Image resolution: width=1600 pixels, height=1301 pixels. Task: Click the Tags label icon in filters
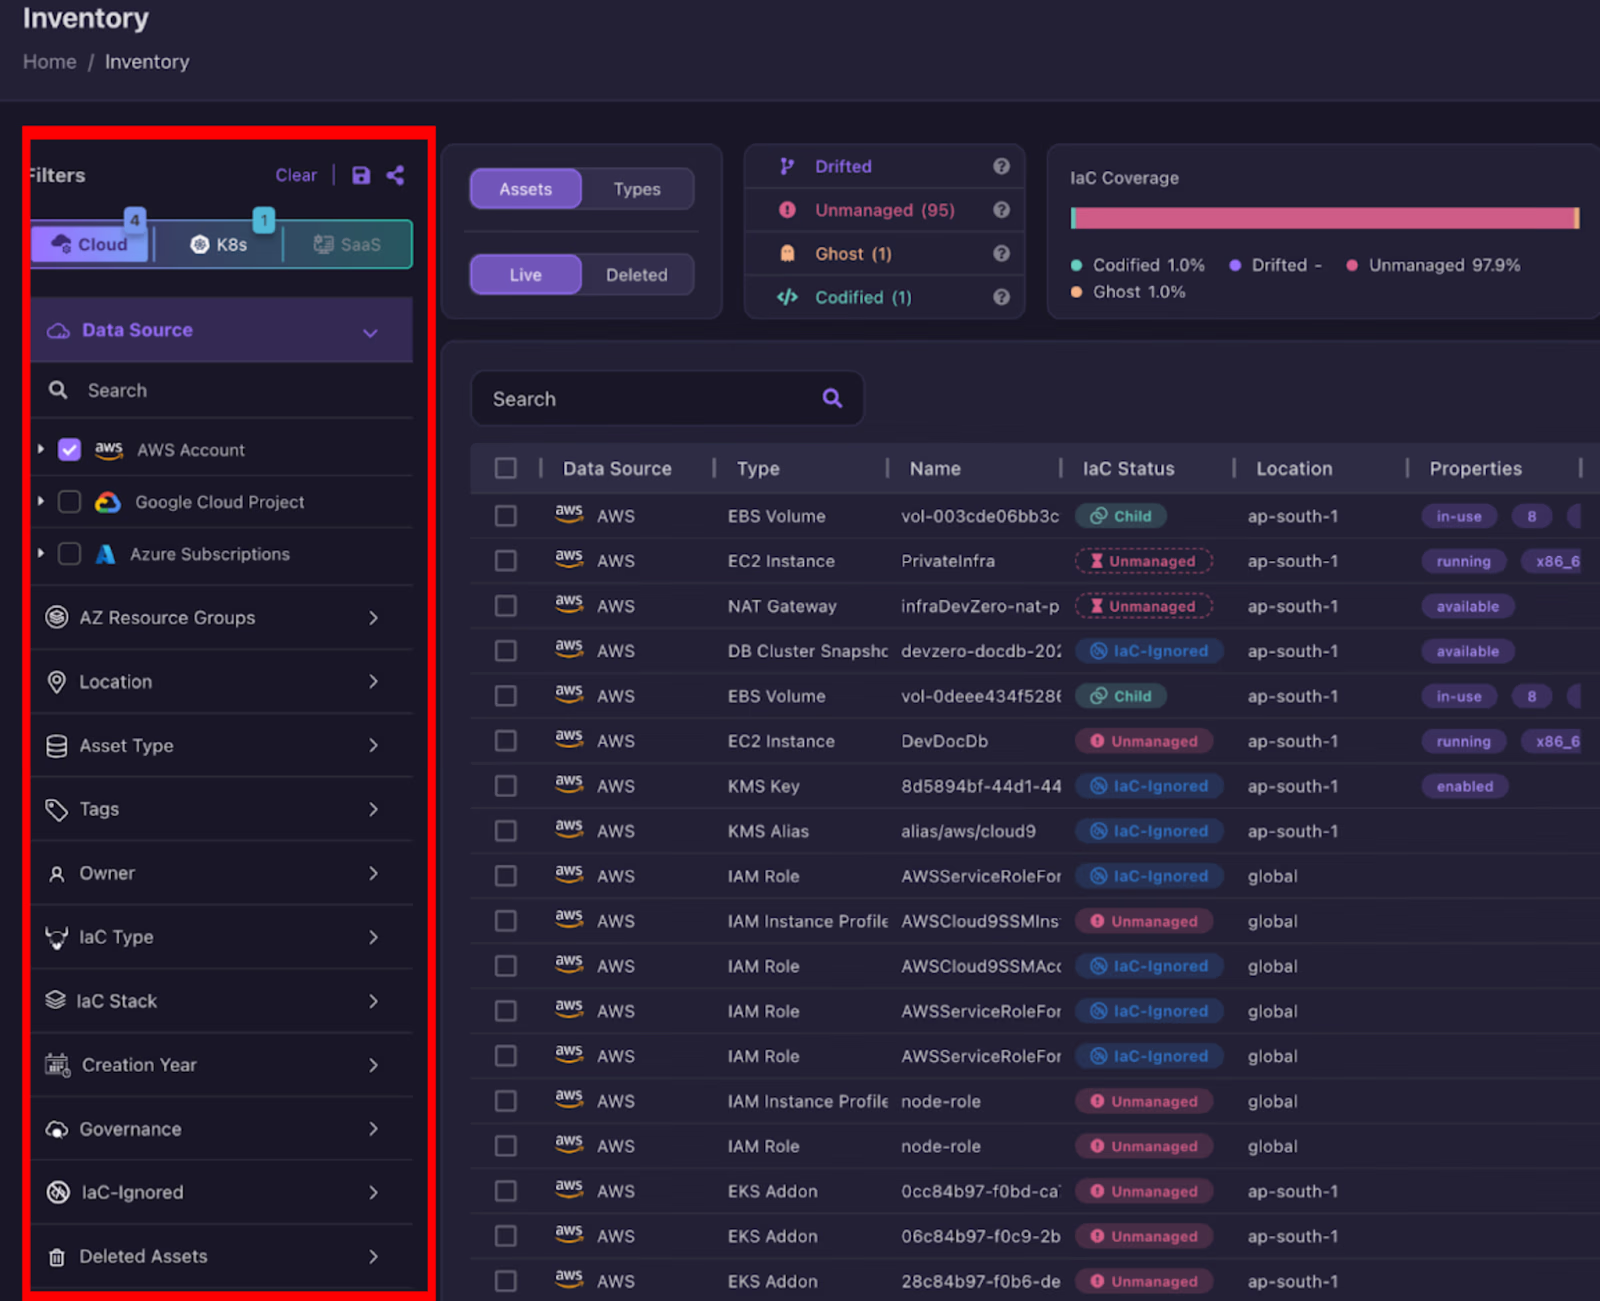57,809
